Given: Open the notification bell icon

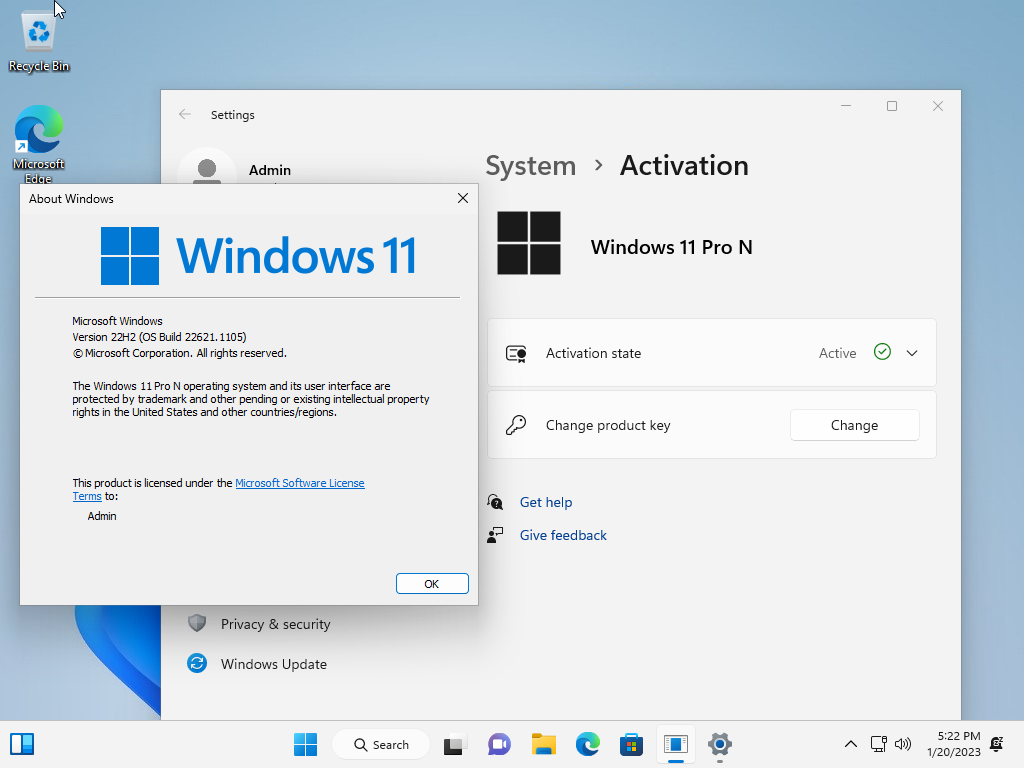Looking at the screenshot, I should (x=997, y=744).
